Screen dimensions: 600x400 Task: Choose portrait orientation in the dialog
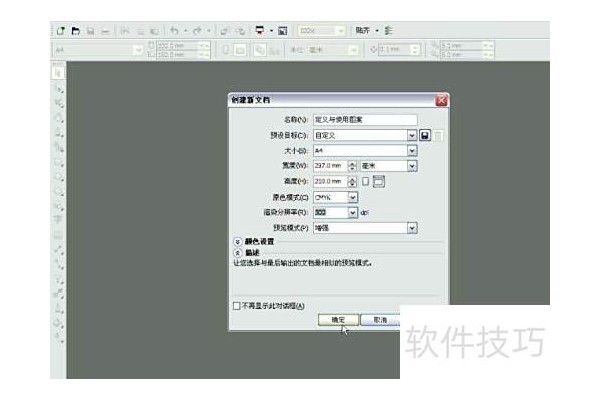pos(366,181)
